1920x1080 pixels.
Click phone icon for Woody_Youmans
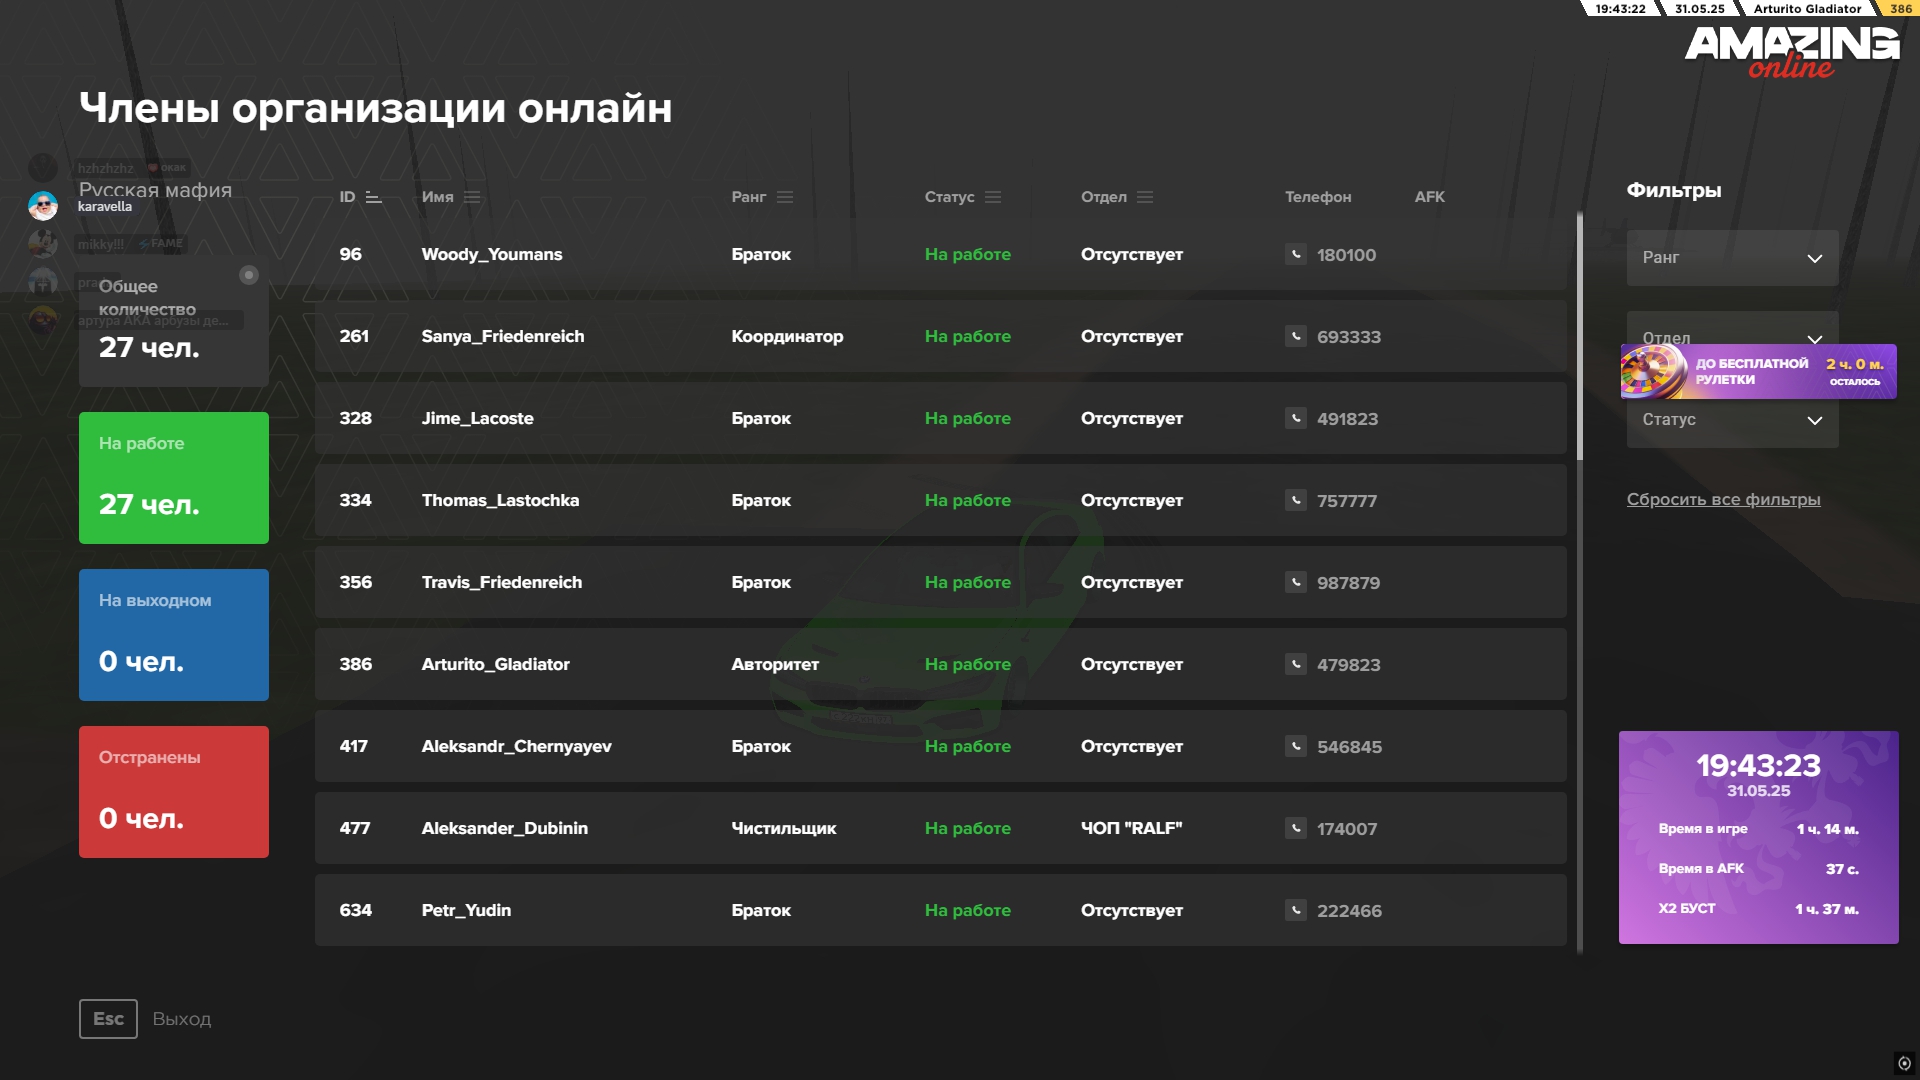coord(1295,255)
